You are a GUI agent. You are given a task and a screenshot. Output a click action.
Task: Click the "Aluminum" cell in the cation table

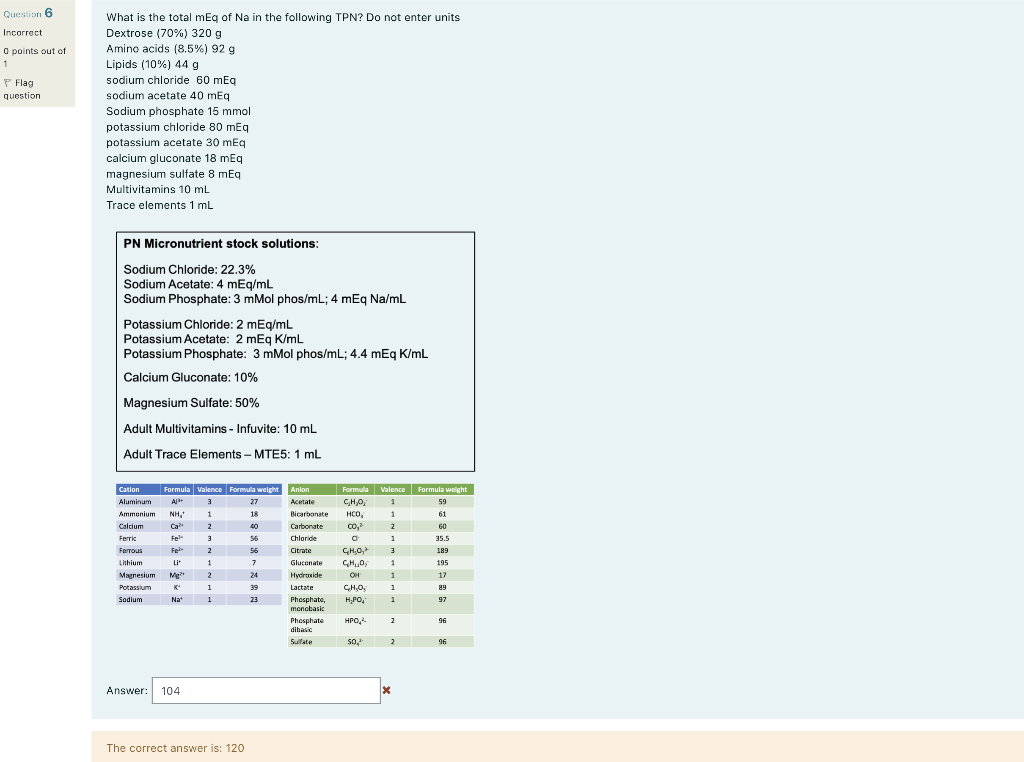point(138,502)
